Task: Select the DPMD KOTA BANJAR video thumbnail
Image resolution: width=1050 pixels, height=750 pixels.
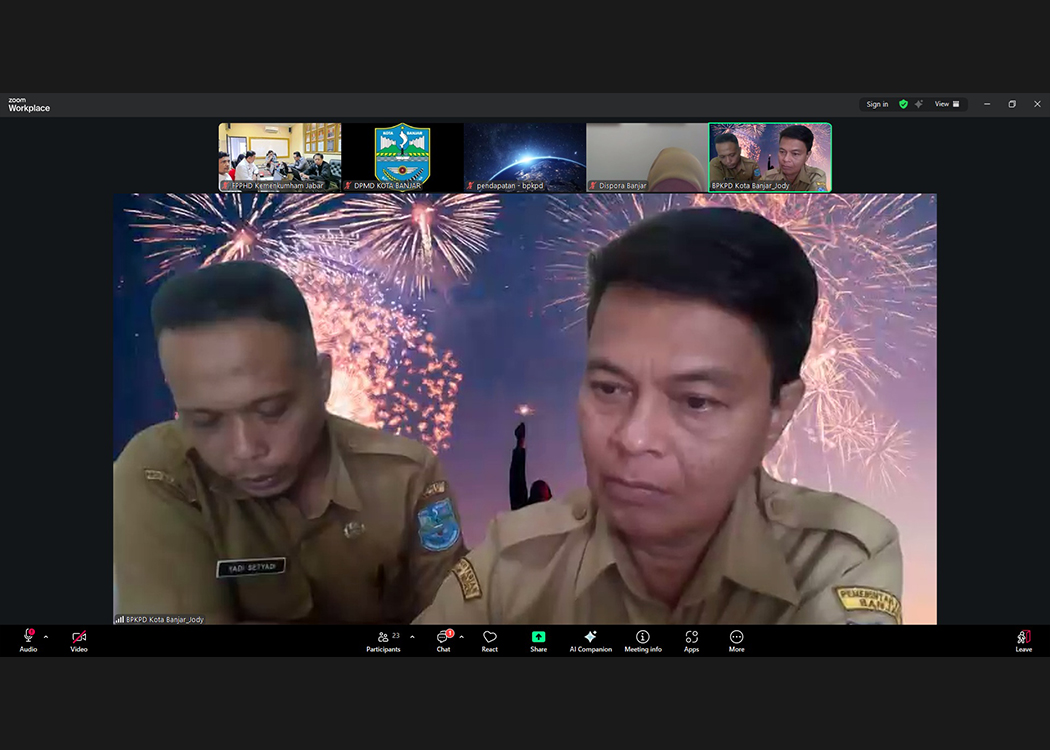Action: click(402, 156)
